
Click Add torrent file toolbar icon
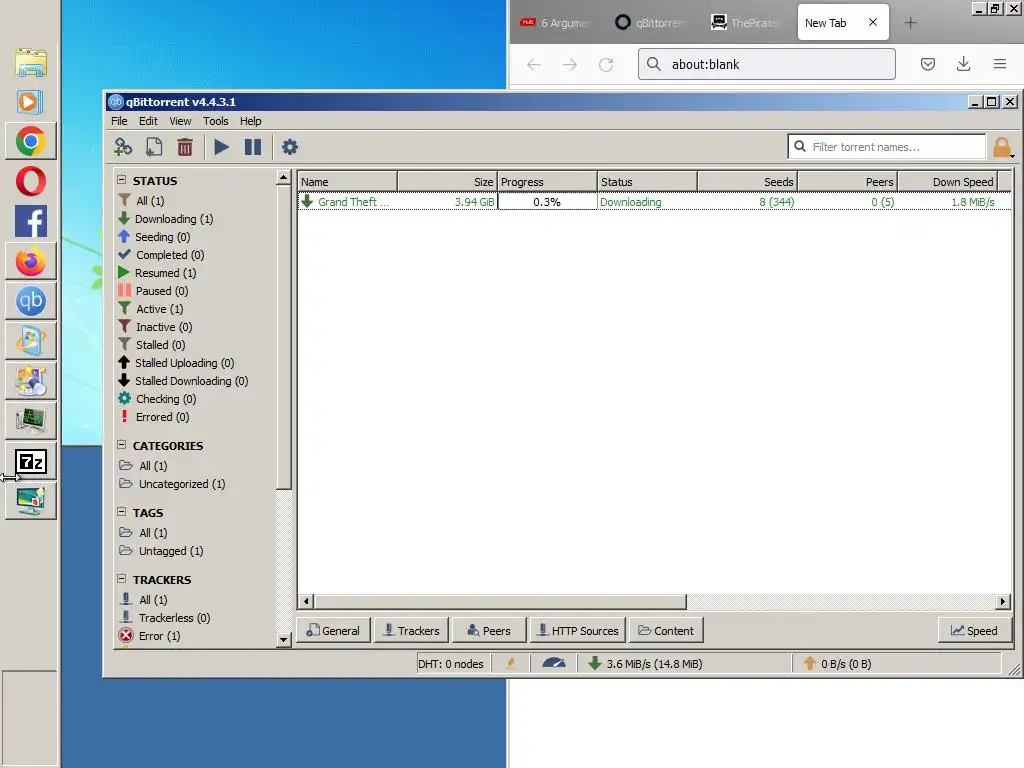[x=154, y=147]
